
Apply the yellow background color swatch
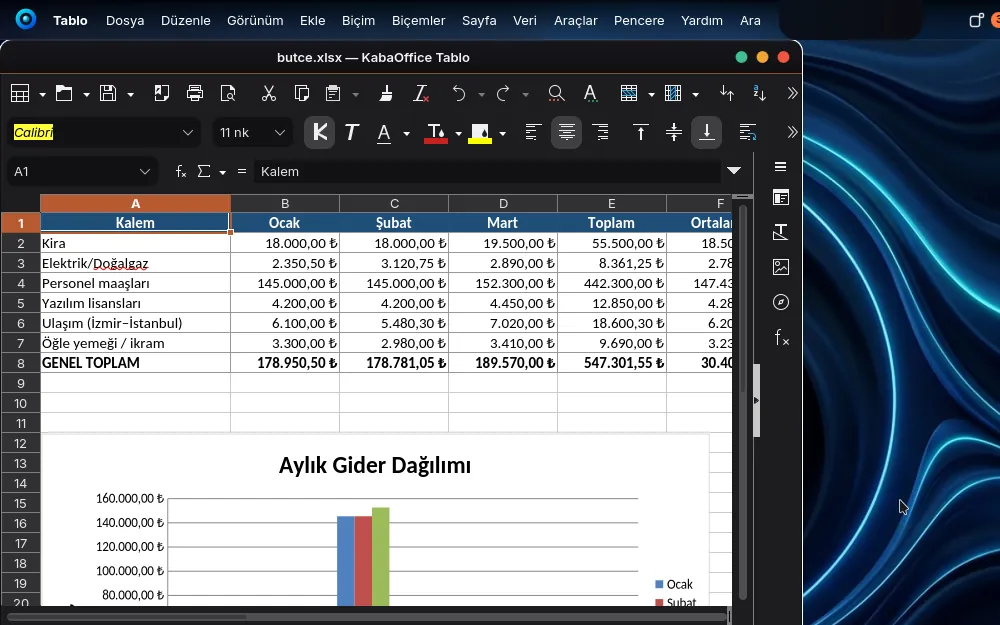click(480, 133)
